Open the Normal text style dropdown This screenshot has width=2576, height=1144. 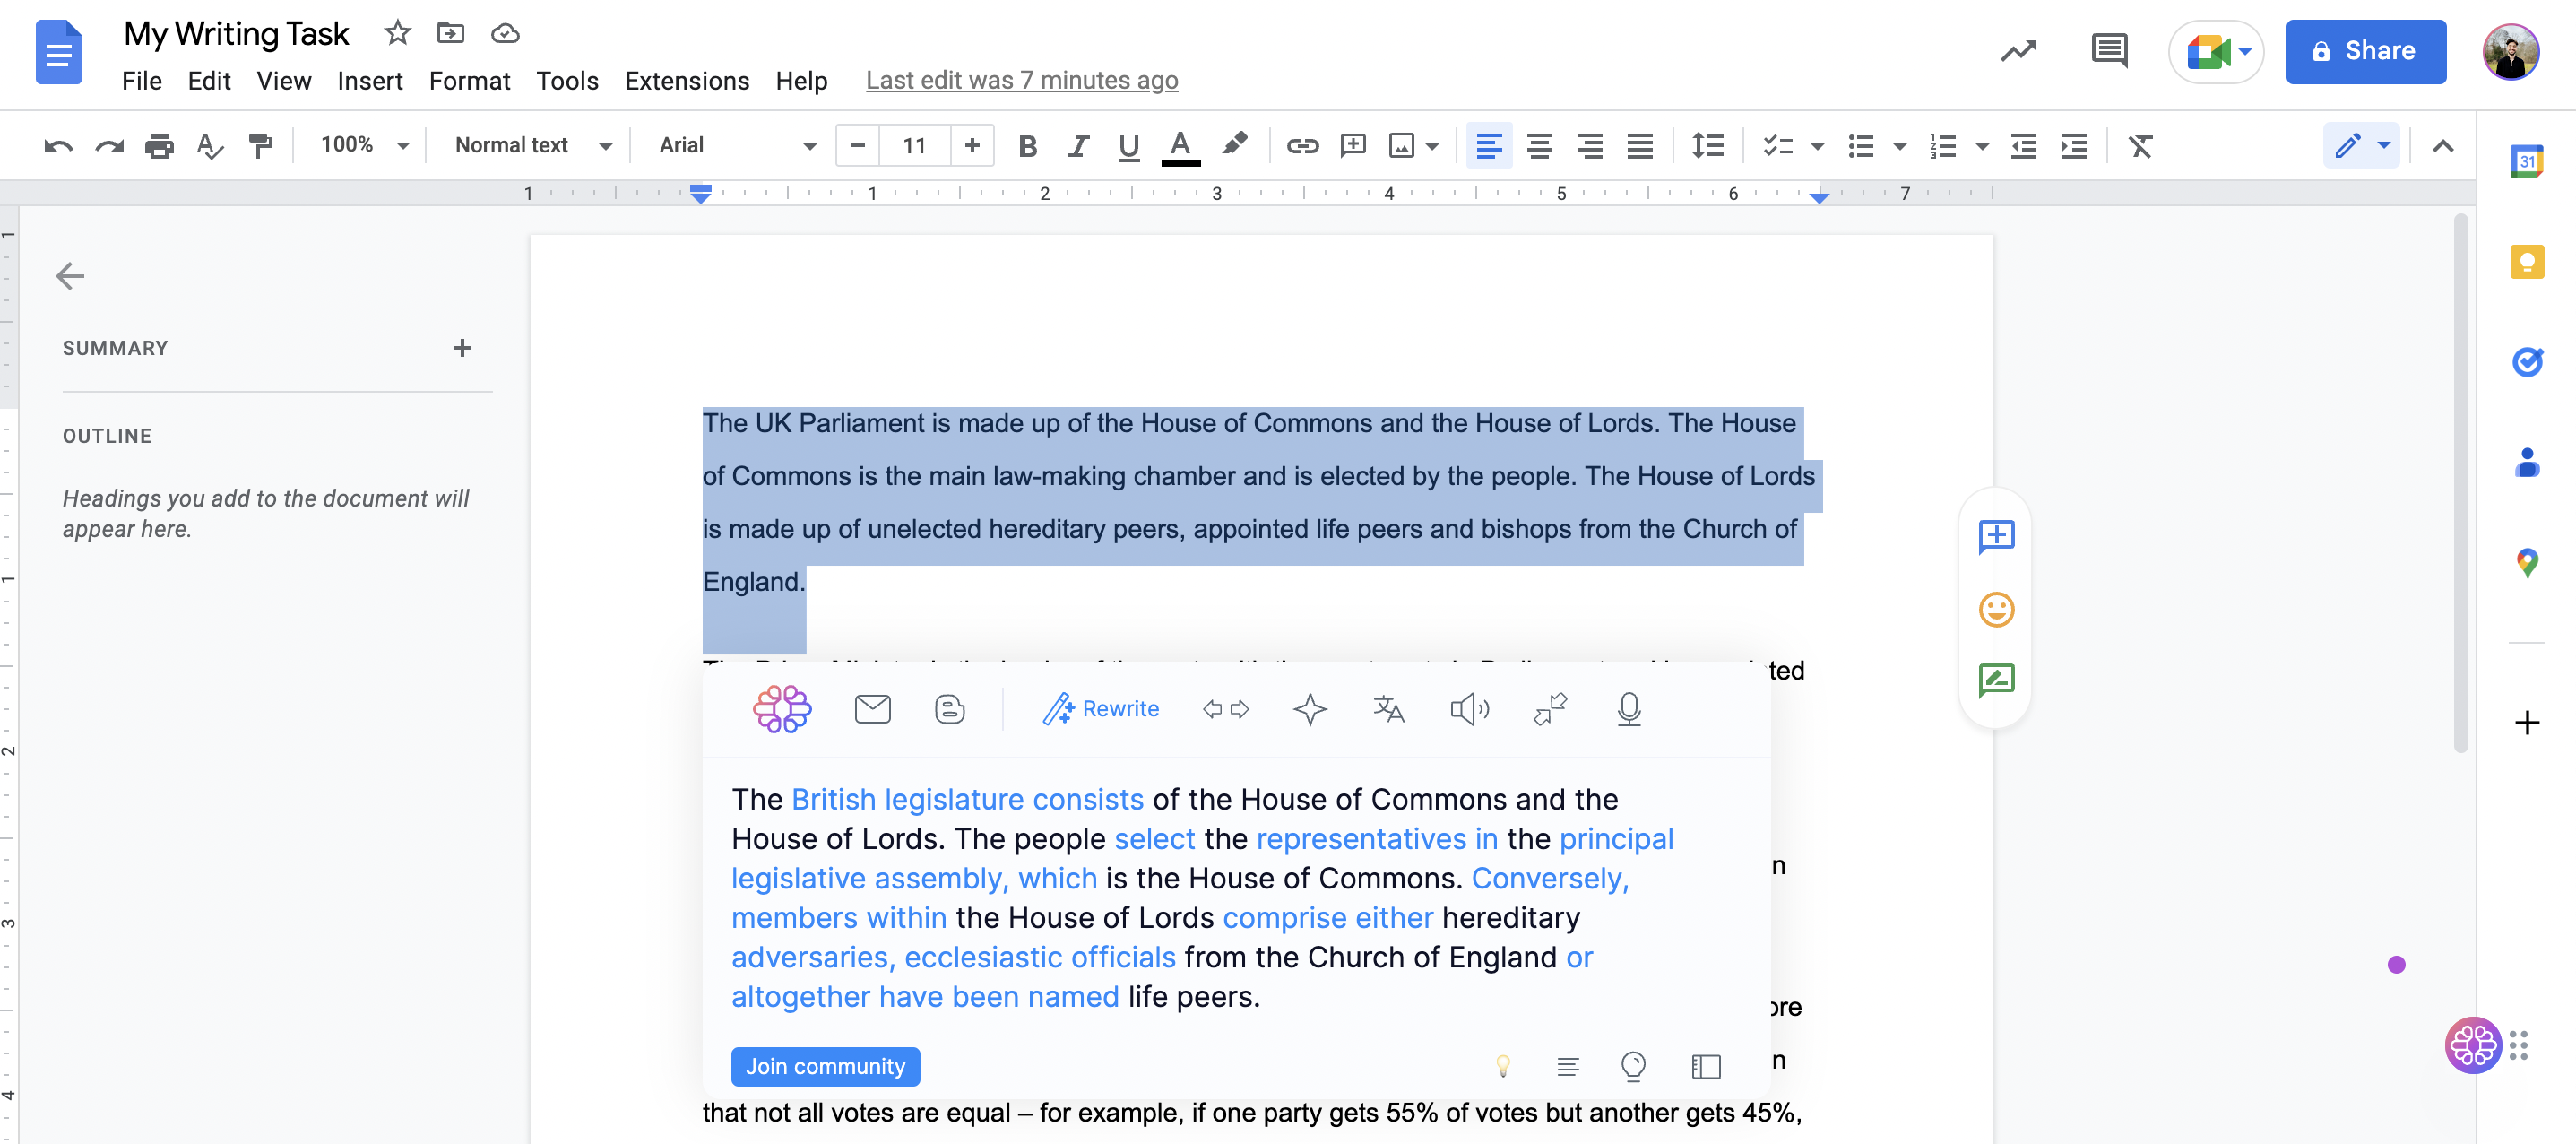tap(532, 145)
